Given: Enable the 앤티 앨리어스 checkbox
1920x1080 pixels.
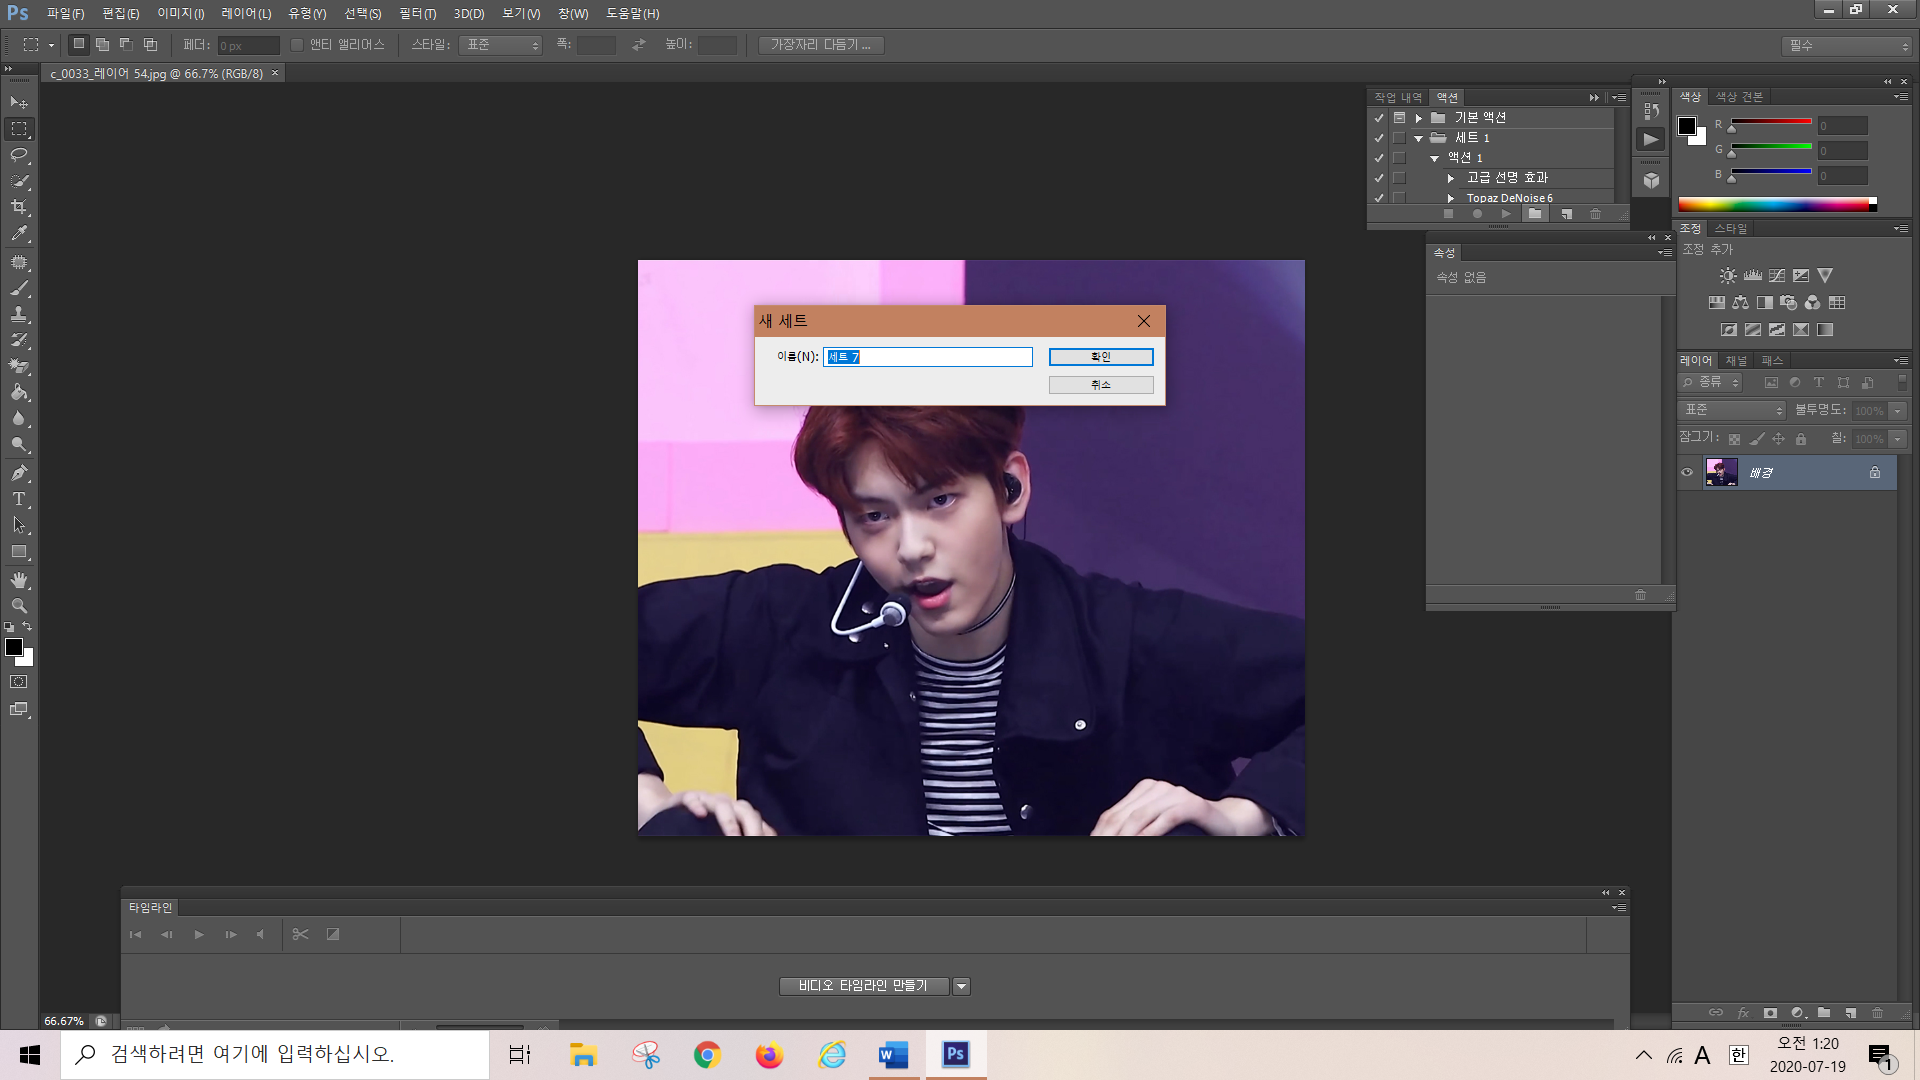Looking at the screenshot, I should 297,45.
